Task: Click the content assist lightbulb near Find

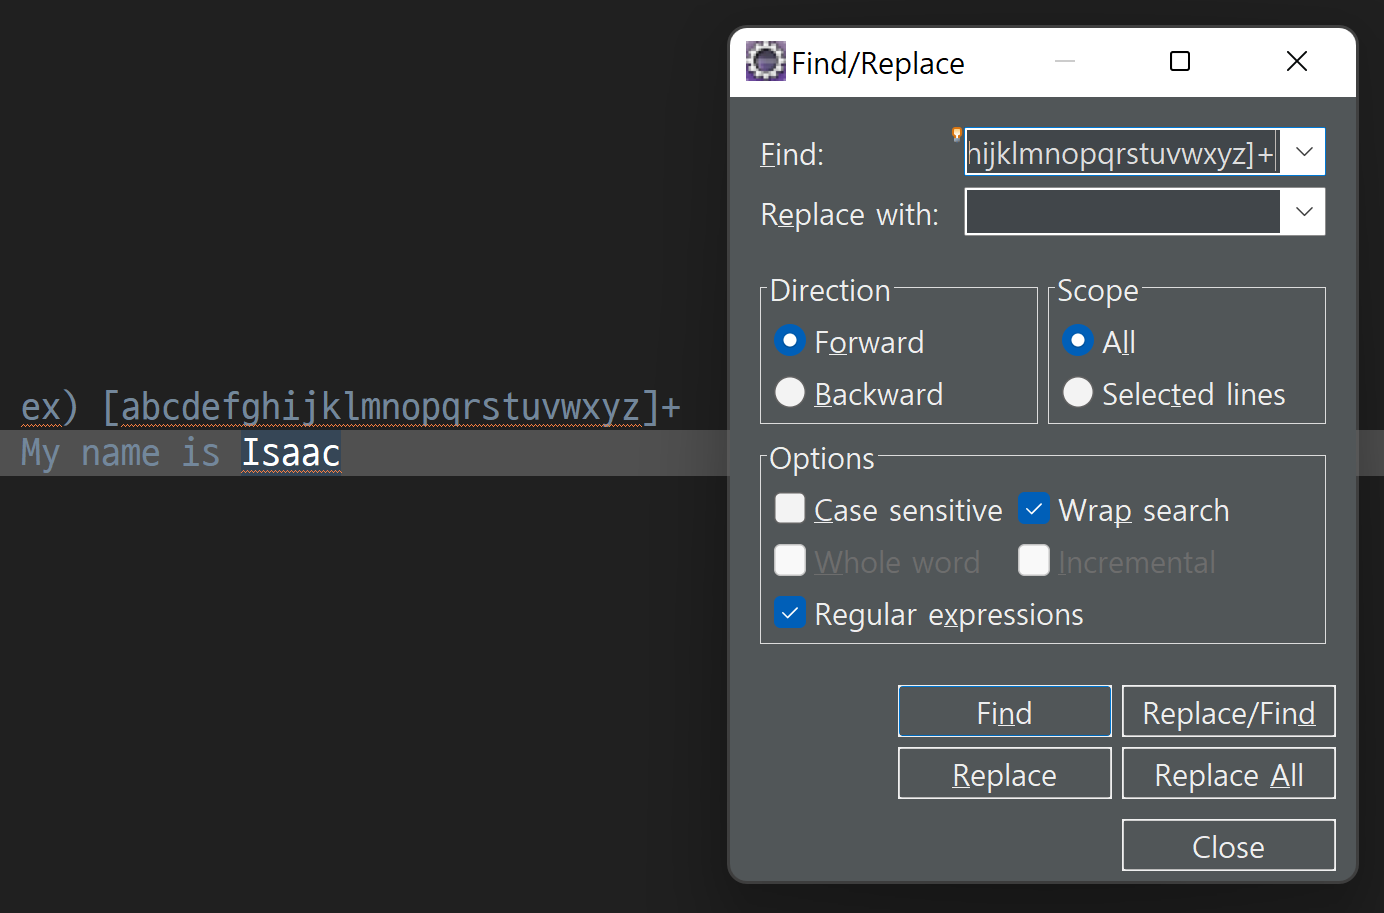Action: (x=957, y=134)
